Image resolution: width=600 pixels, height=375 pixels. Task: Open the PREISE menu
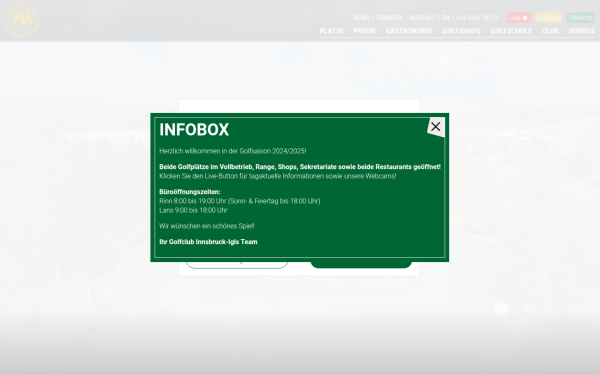click(364, 31)
